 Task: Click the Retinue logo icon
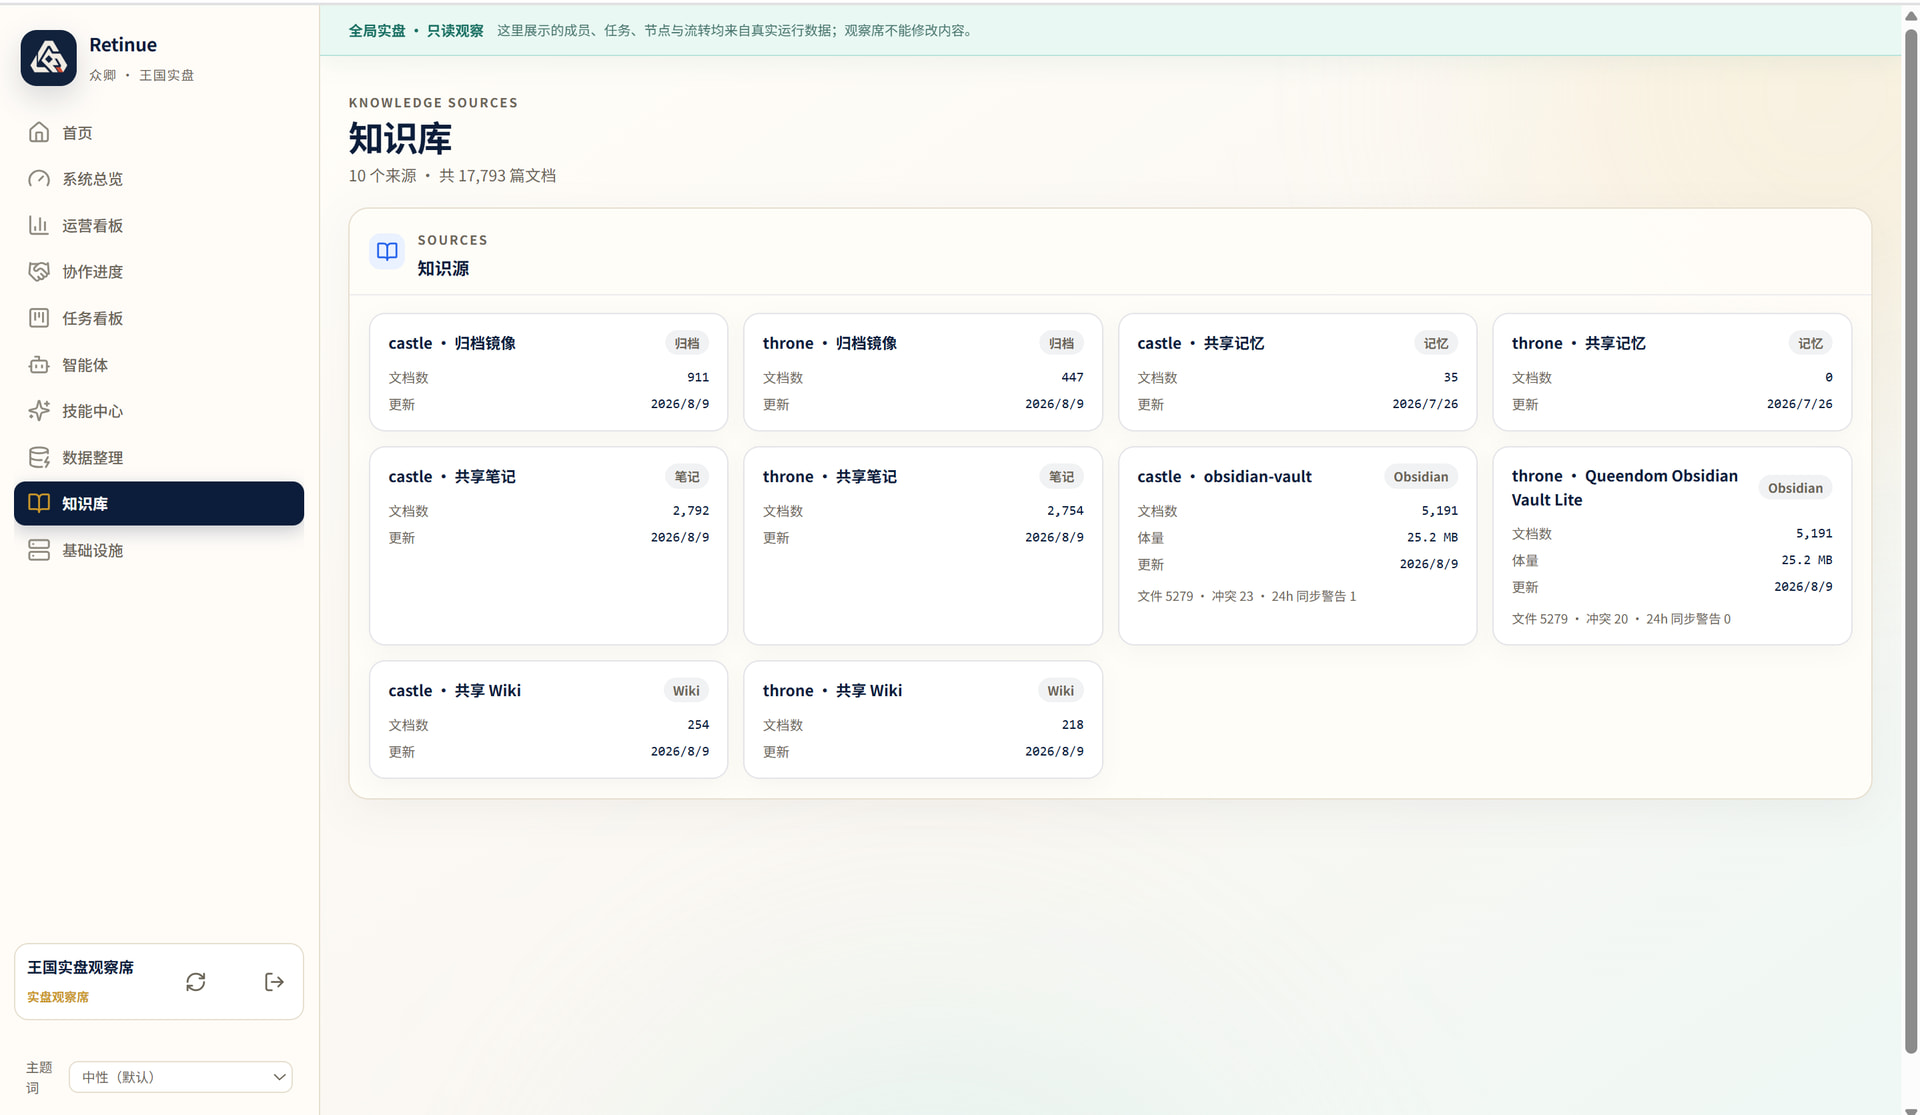(x=48, y=58)
